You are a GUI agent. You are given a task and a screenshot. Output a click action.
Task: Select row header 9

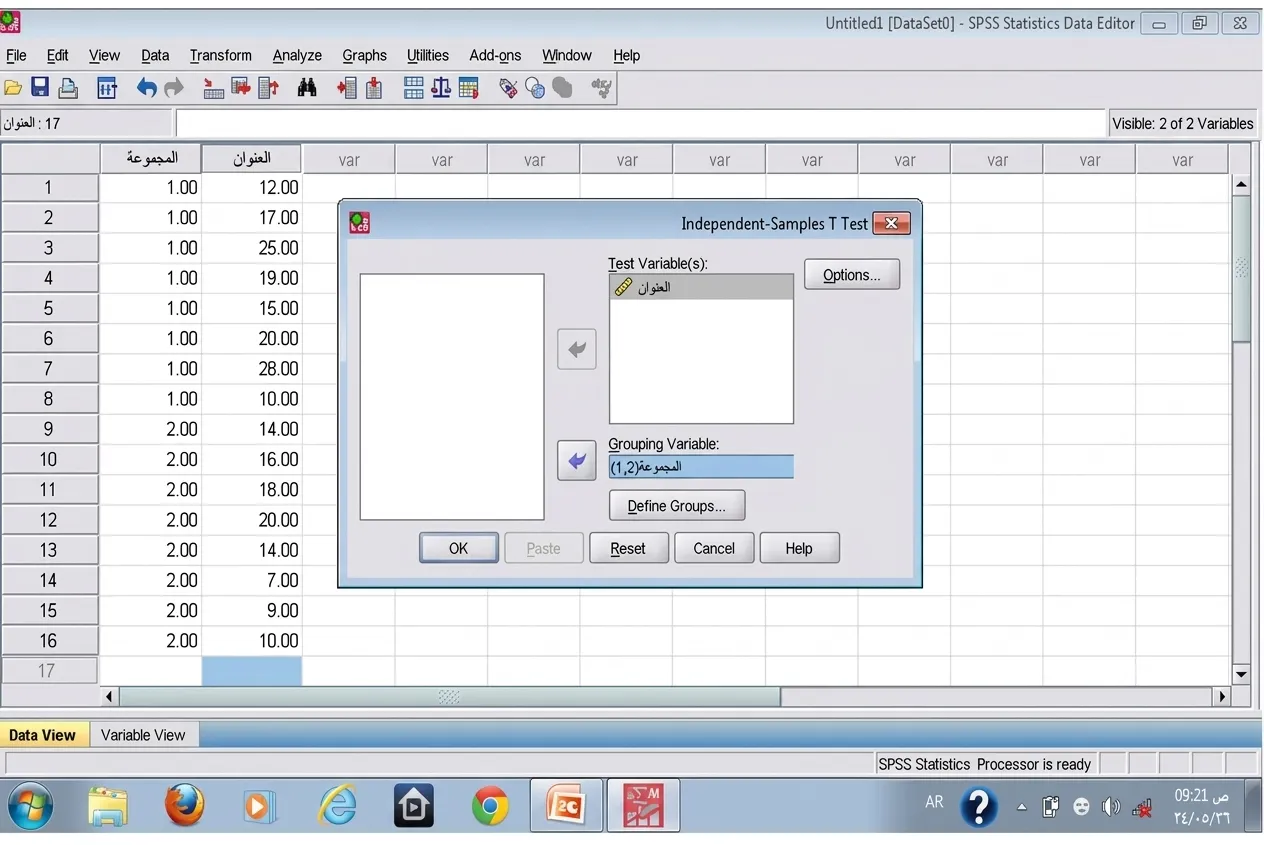(x=48, y=429)
